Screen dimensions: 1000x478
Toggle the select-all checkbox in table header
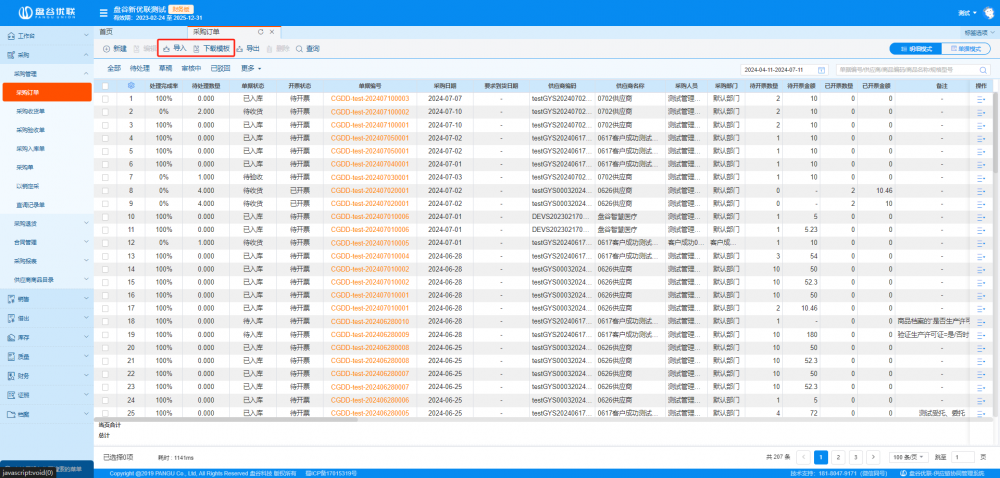105,86
